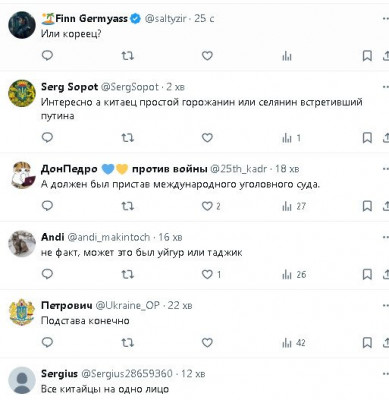389x400 pixels.
Task: Open the @Ukraine_OP profile handle
Action: pos(127,305)
